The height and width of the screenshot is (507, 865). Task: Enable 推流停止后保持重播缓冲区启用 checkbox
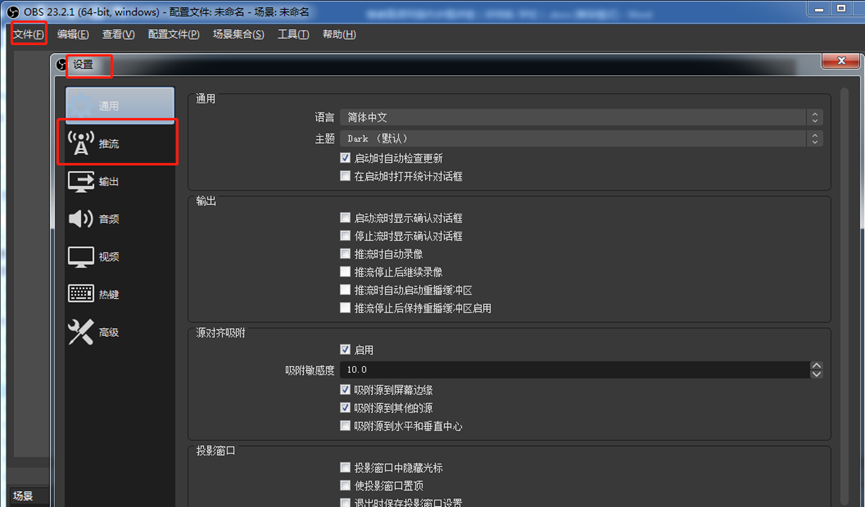tap(345, 308)
